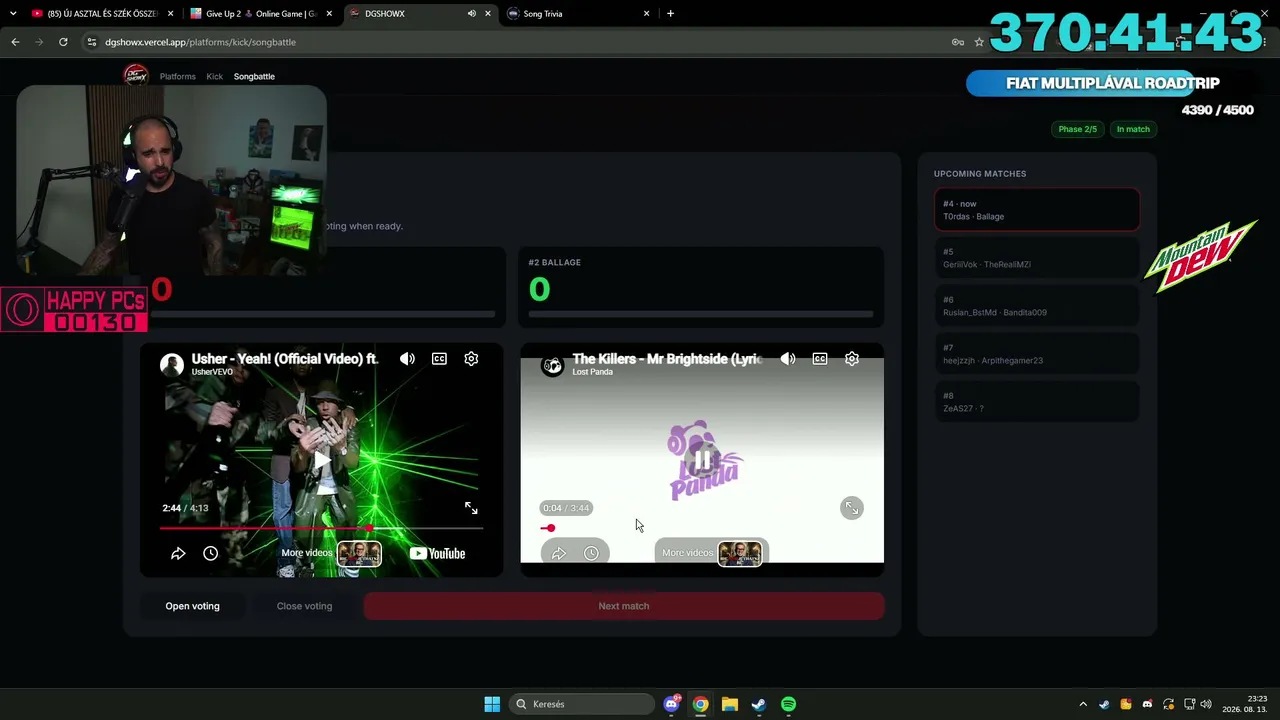Close the Song Trivia tab
The width and height of the screenshot is (1280, 720).
pyautogui.click(x=646, y=14)
